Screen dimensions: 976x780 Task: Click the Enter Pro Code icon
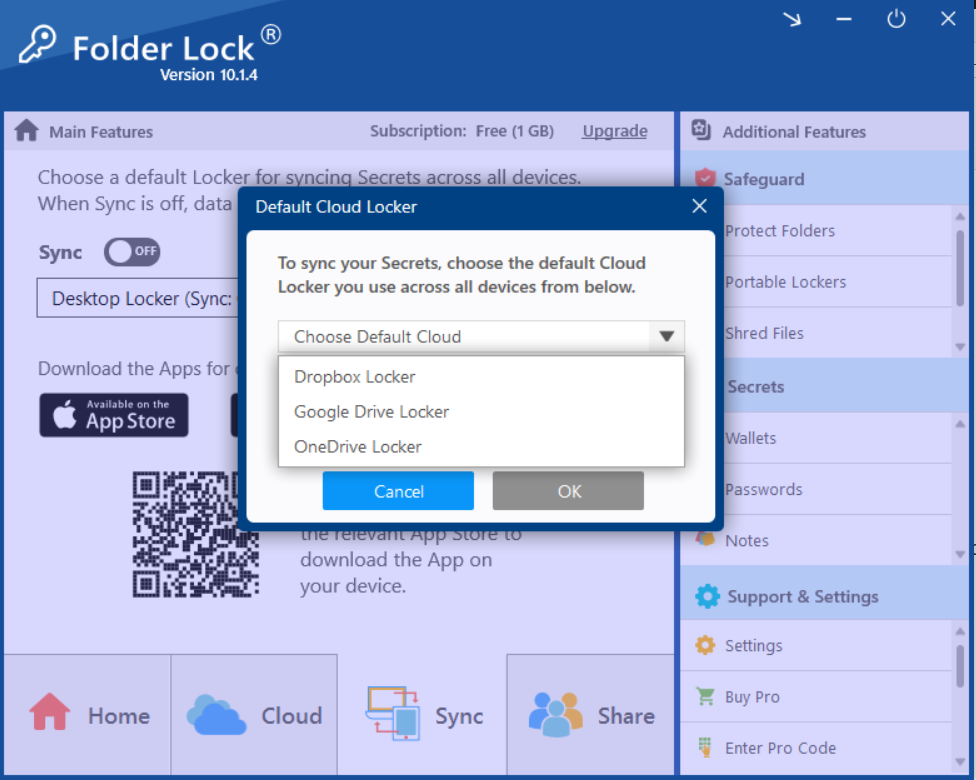(x=705, y=747)
